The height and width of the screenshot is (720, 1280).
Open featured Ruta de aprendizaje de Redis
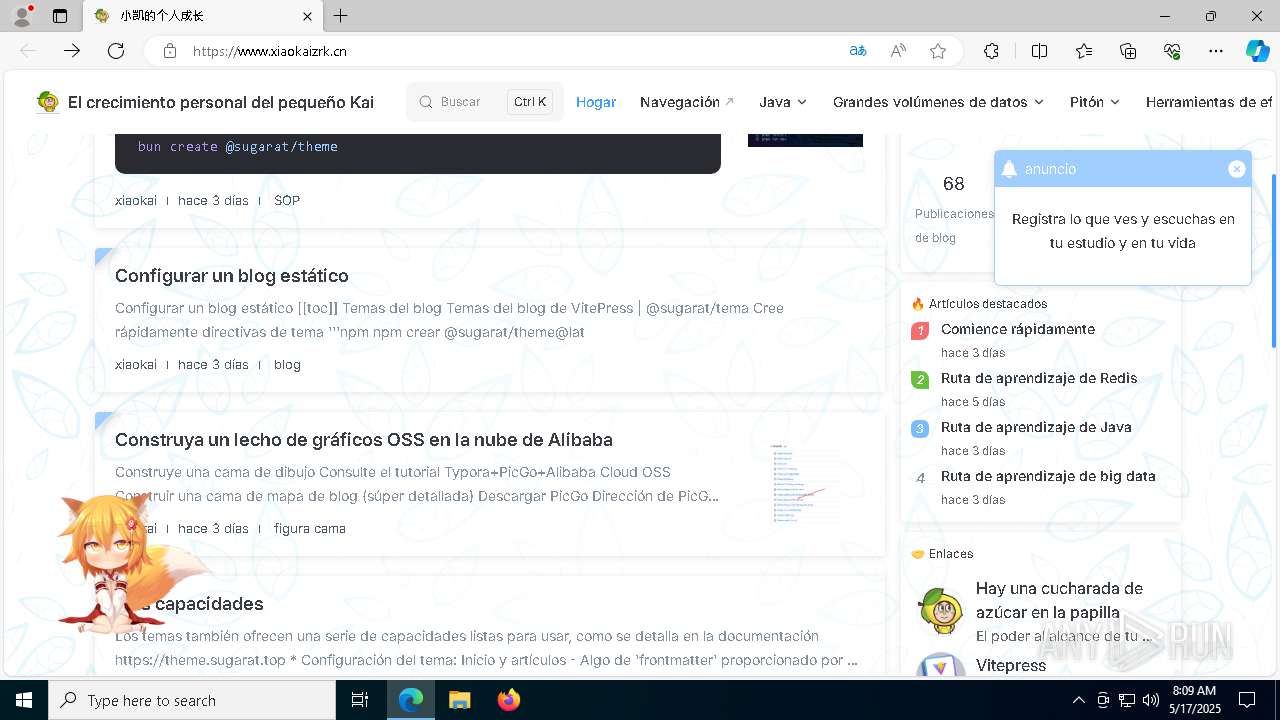point(1039,378)
